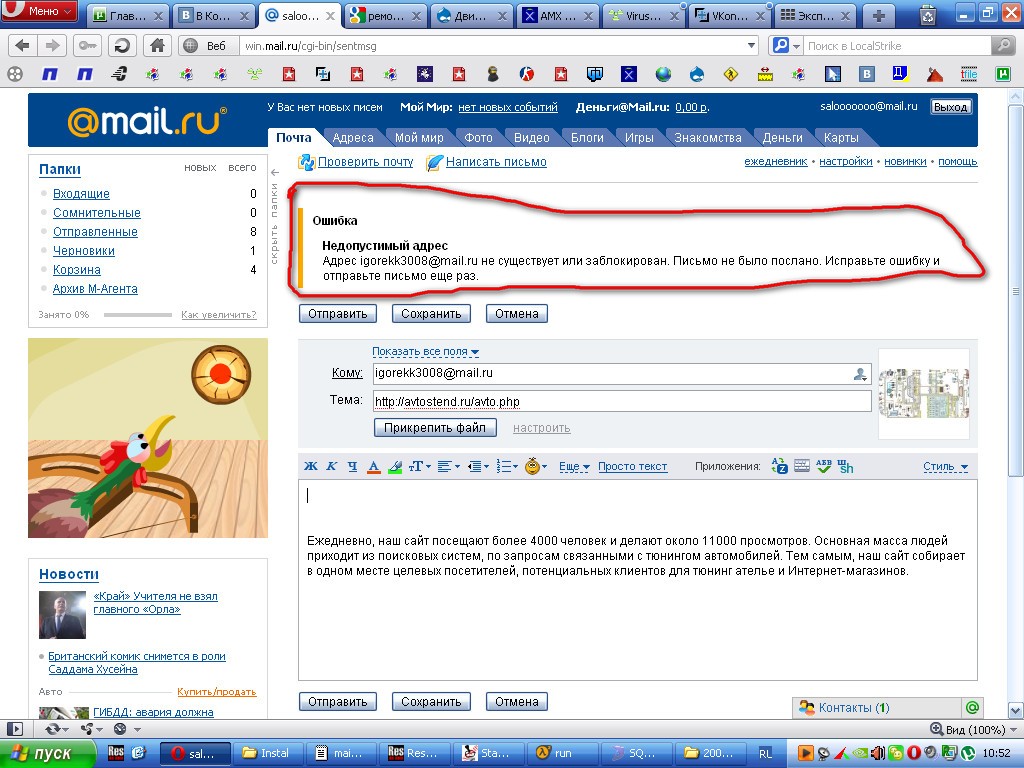Click browser Reload button
Viewport: 1024px width, 768px height.
122,46
